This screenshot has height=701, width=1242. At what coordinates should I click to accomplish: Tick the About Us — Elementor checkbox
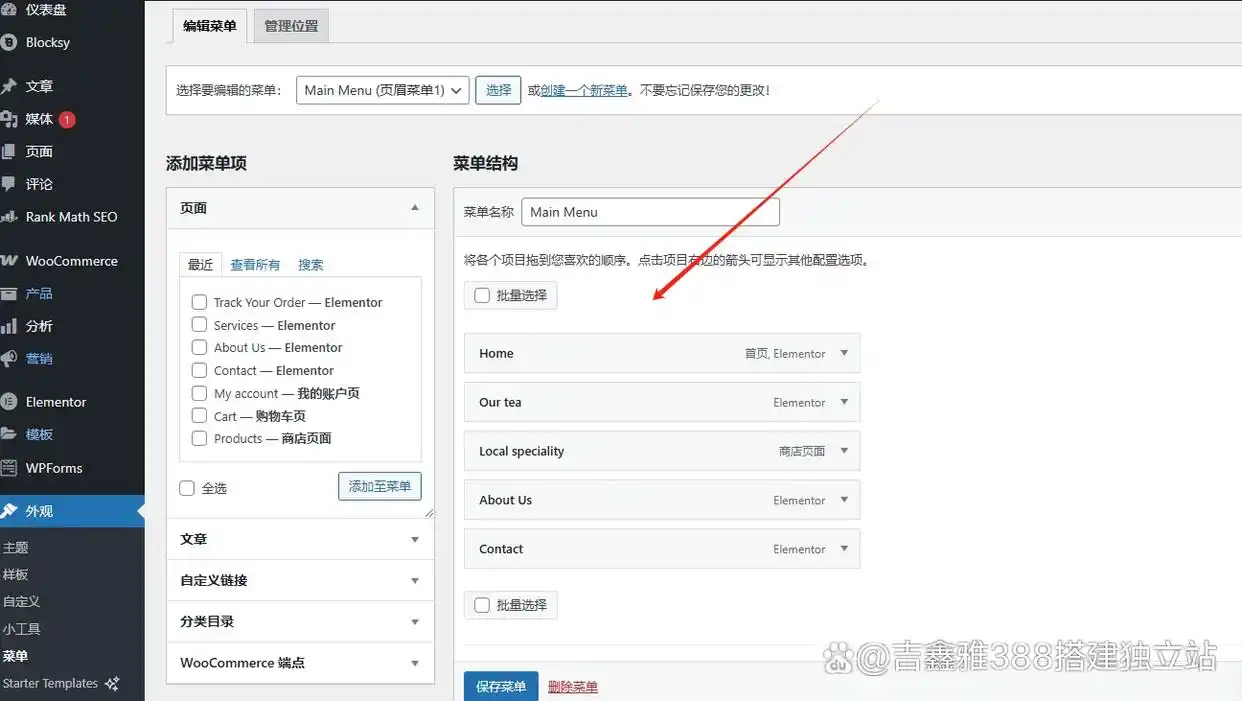point(199,348)
